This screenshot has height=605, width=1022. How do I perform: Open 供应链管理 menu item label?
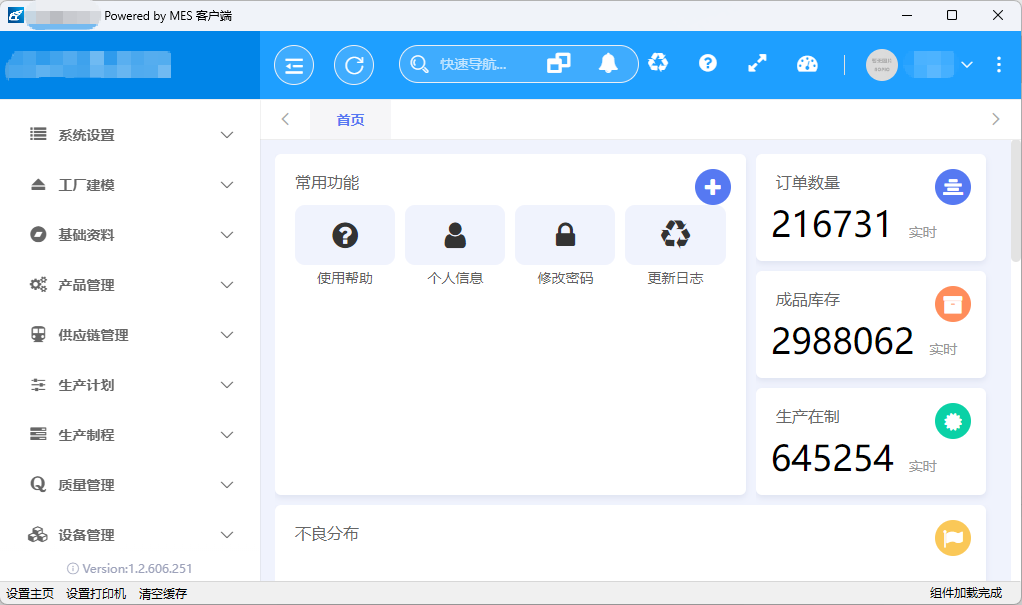coord(93,335)
